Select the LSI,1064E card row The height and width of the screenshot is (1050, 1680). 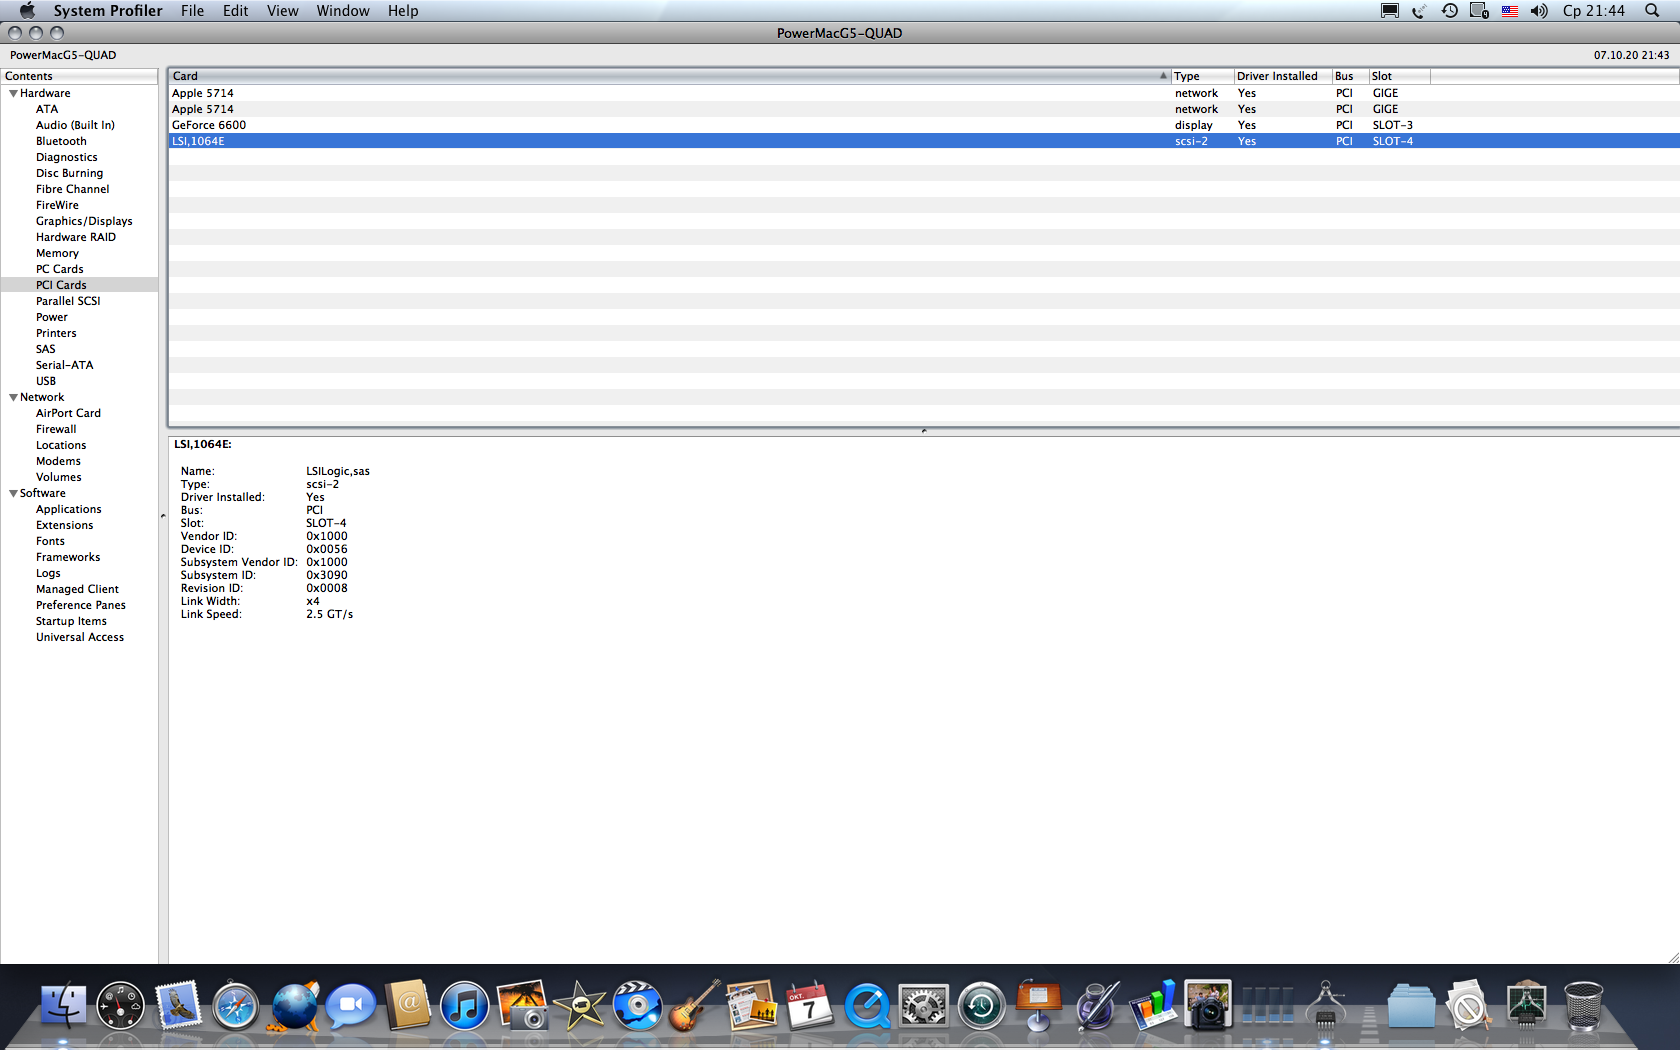[924, 141]
